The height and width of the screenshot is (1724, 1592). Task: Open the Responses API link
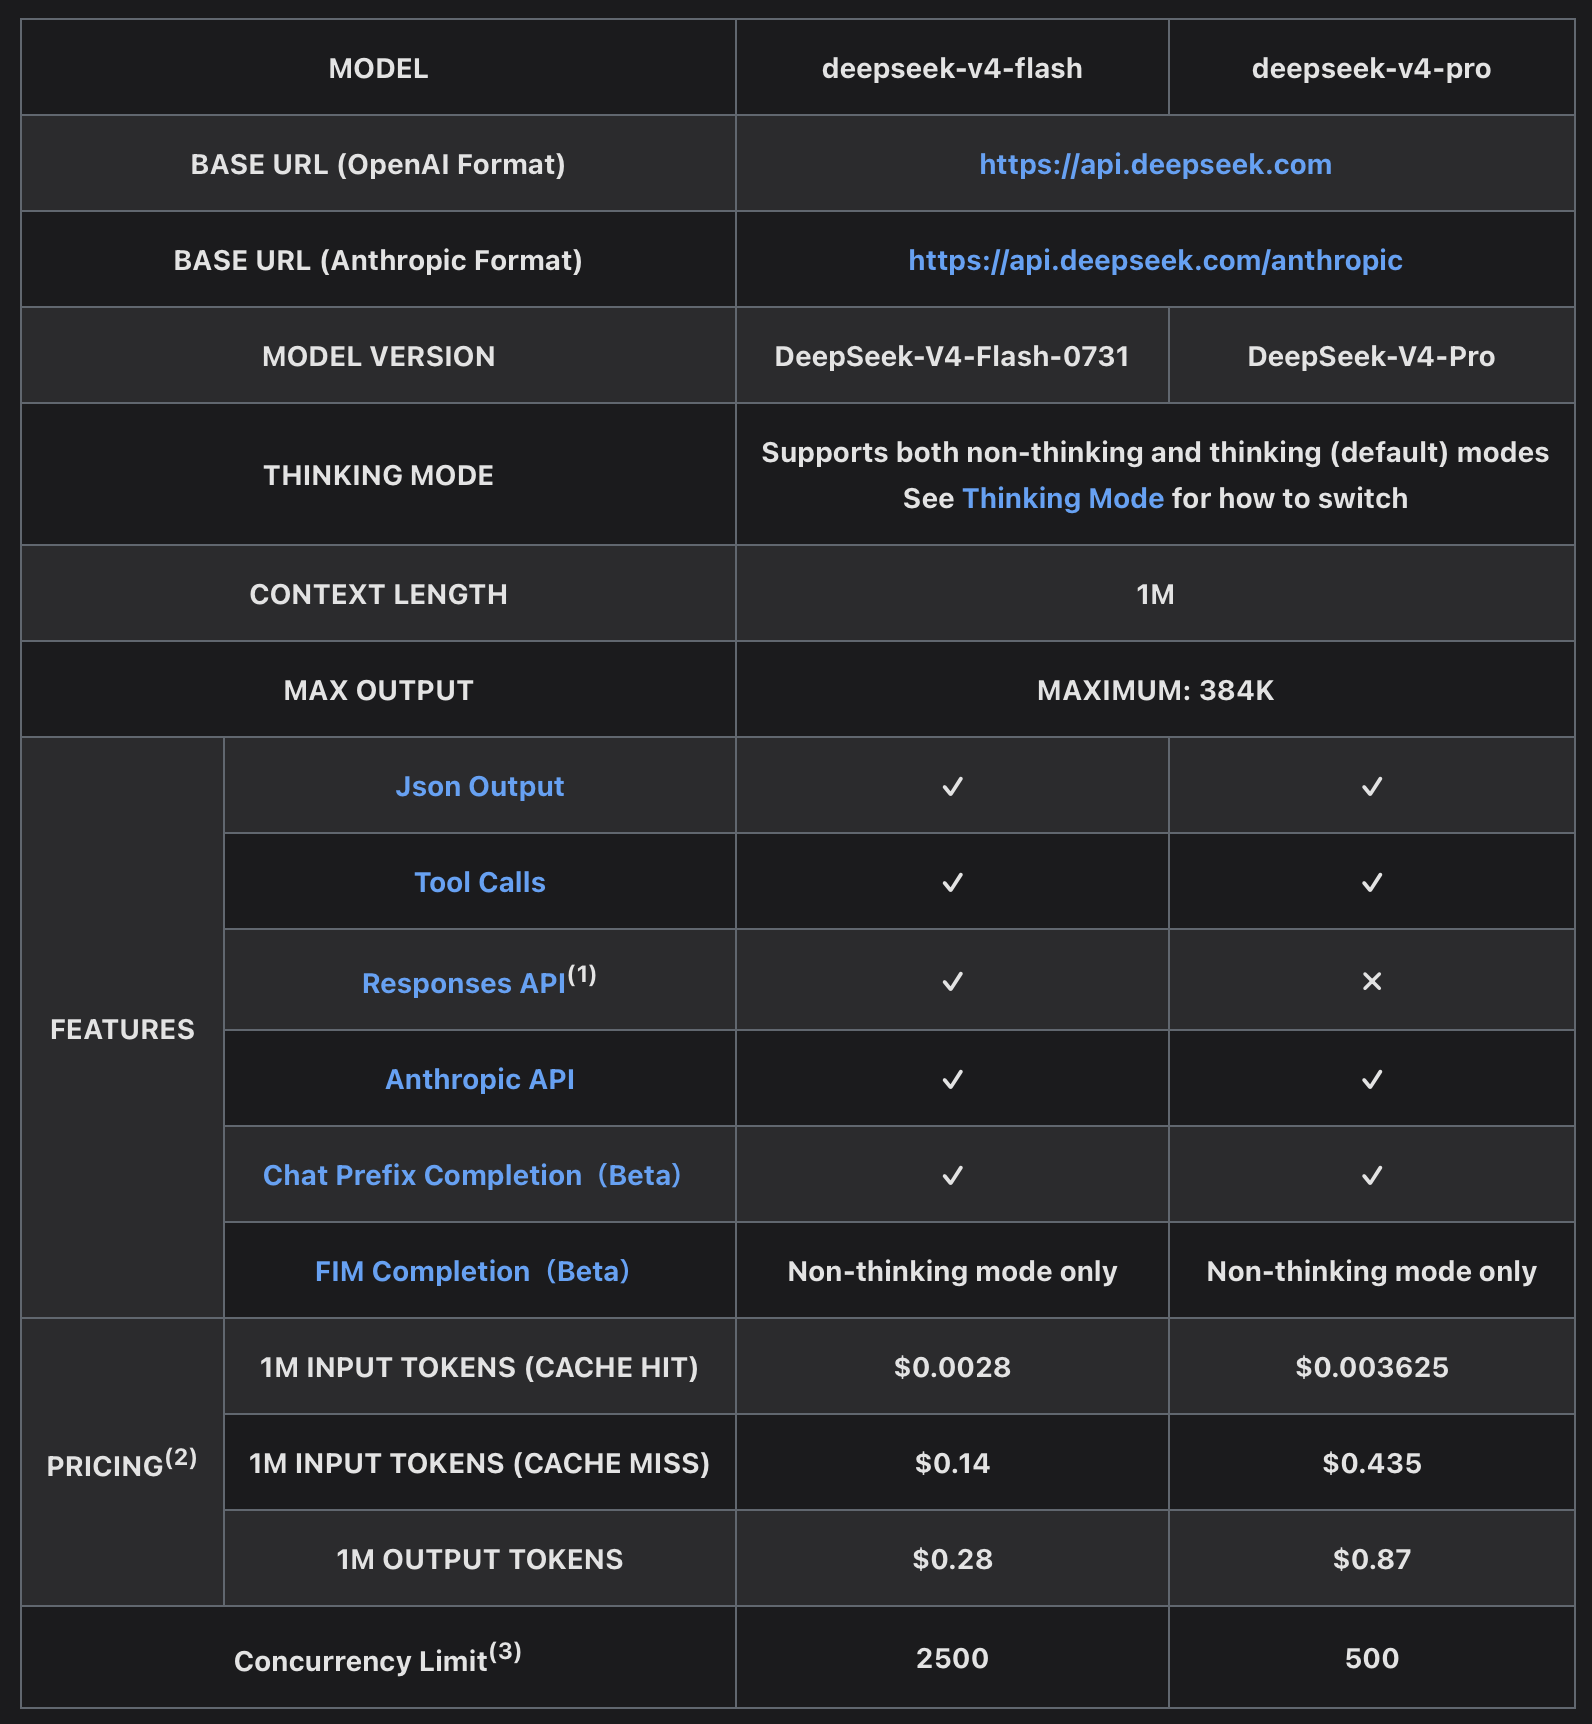464,983
